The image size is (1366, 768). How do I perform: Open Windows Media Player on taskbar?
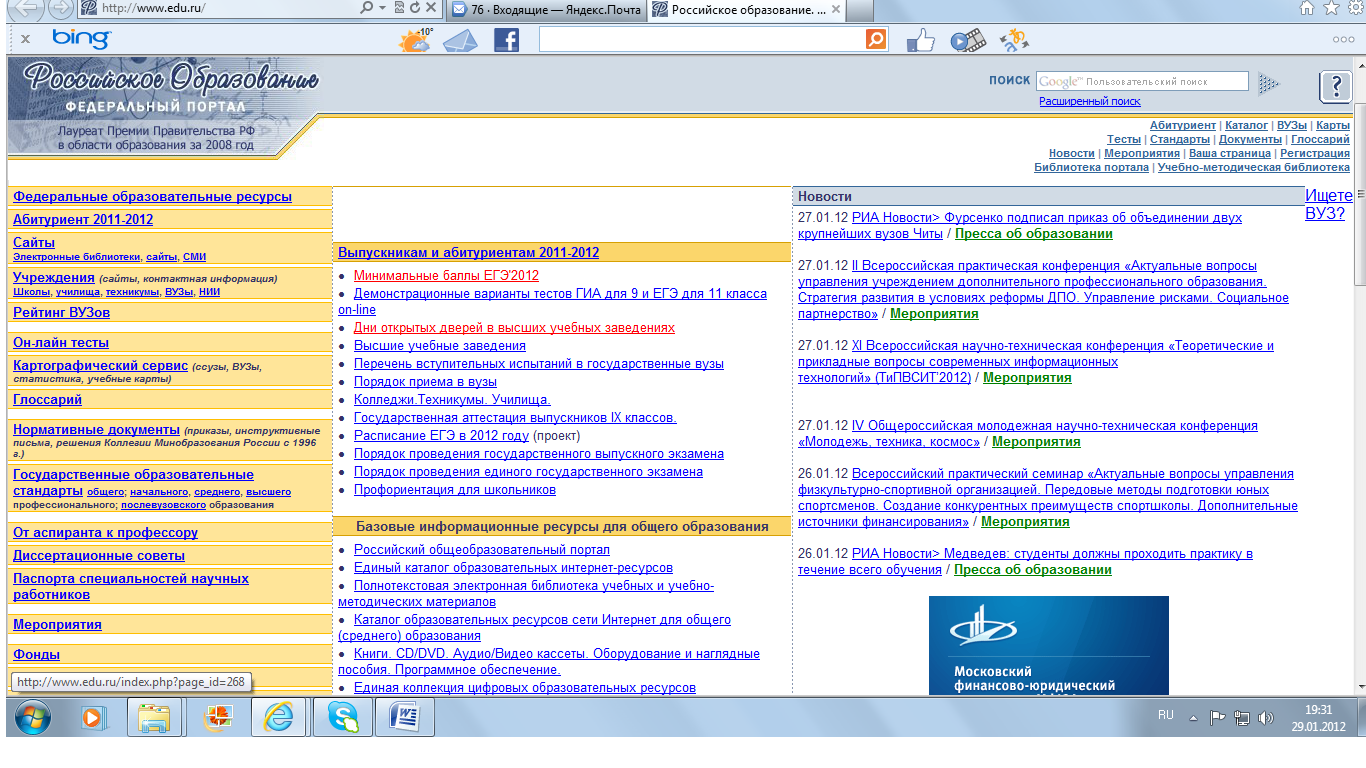93,717
